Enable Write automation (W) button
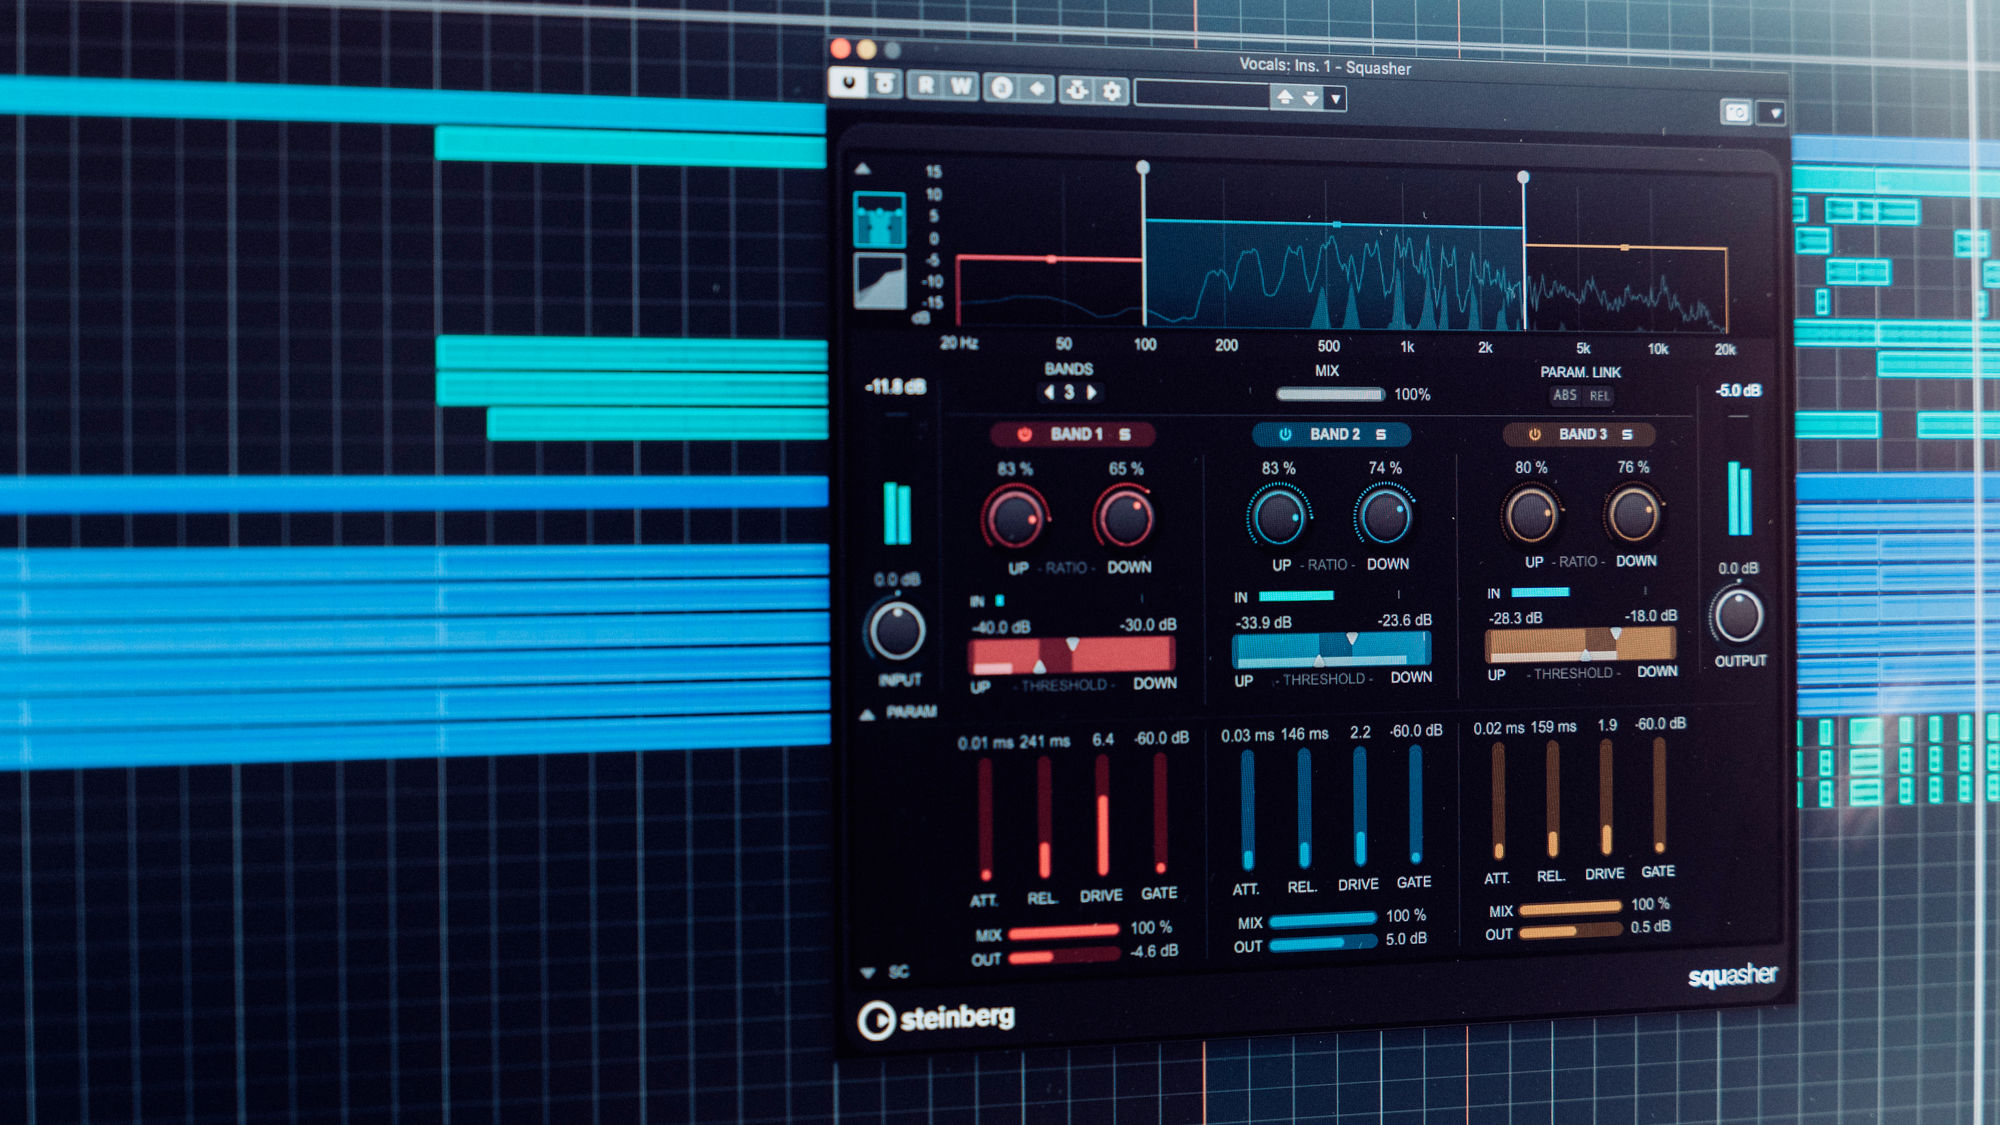This screenshot has height=1125, width=2000. coord(961,87)
